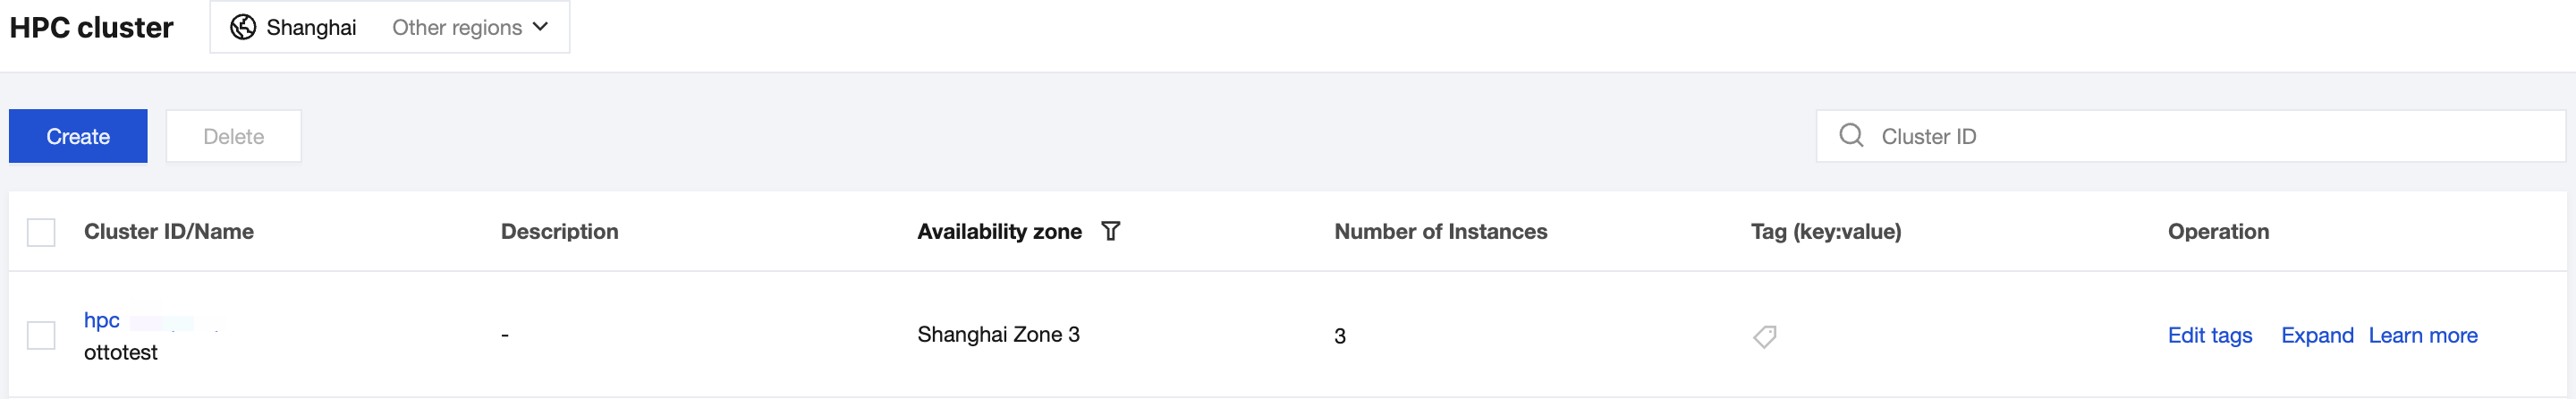
Task: Select the Shanghai region
Action: pos(311,27)
